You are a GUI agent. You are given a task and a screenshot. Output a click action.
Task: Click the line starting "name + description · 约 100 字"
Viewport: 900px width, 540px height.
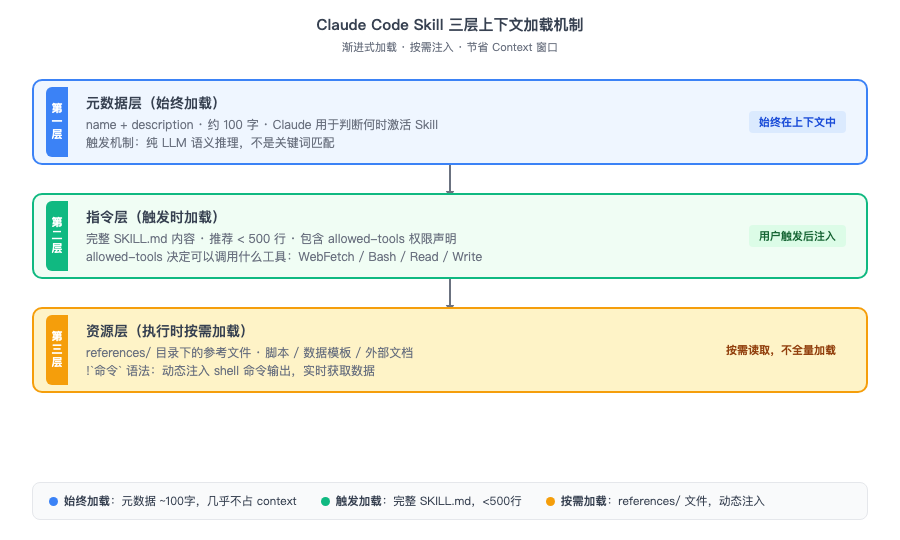pyautogui.click(x=262, y=125)
